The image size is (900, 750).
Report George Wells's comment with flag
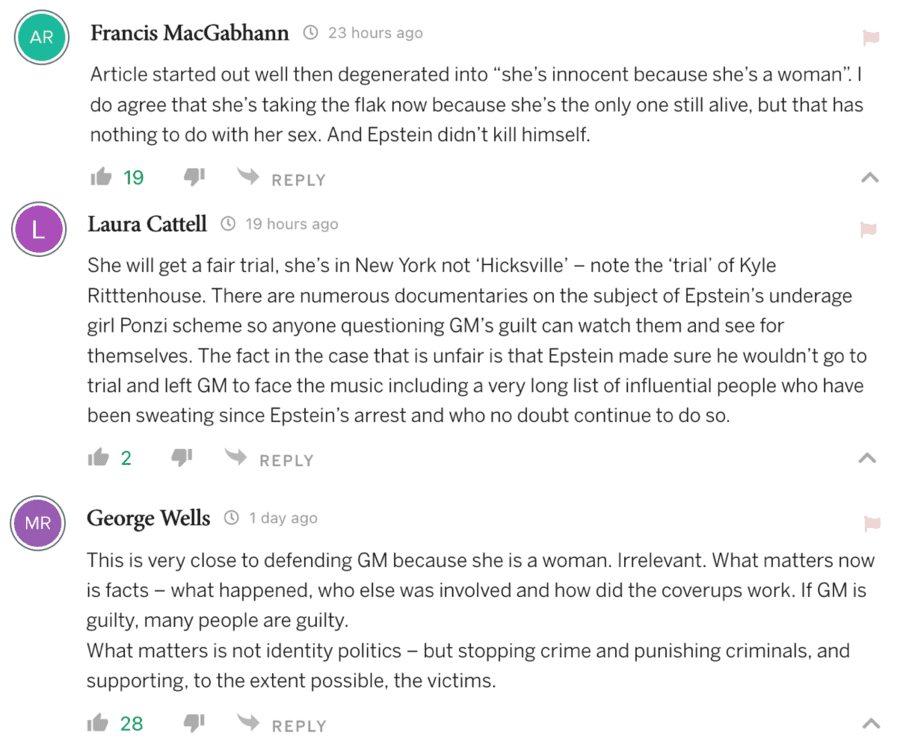[x=870, y=524]
